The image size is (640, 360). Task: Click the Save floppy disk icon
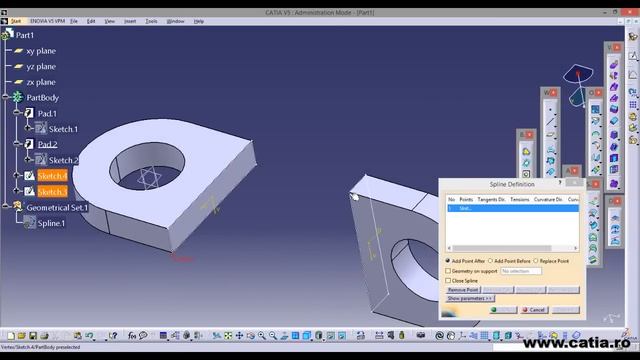[x=33, y=336]
